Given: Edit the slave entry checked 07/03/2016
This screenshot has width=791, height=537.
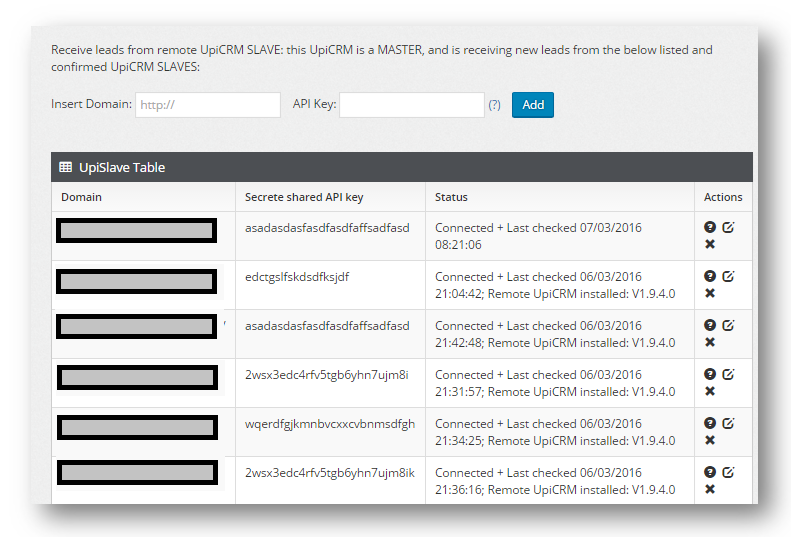Looking at the screenshot, I should coord(728,227).
